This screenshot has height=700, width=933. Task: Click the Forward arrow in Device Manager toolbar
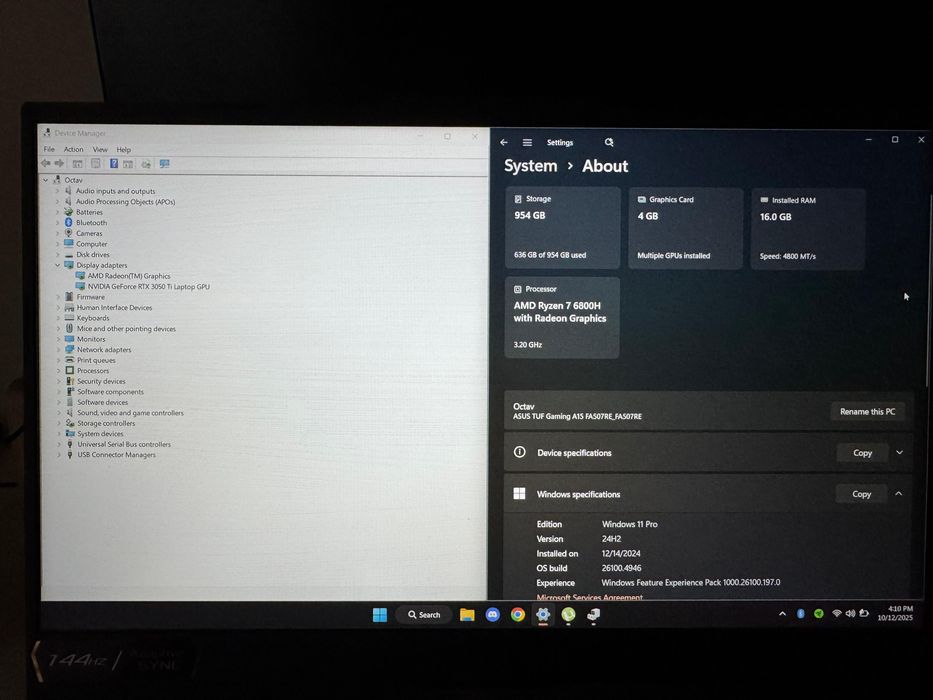click(59, 164)
